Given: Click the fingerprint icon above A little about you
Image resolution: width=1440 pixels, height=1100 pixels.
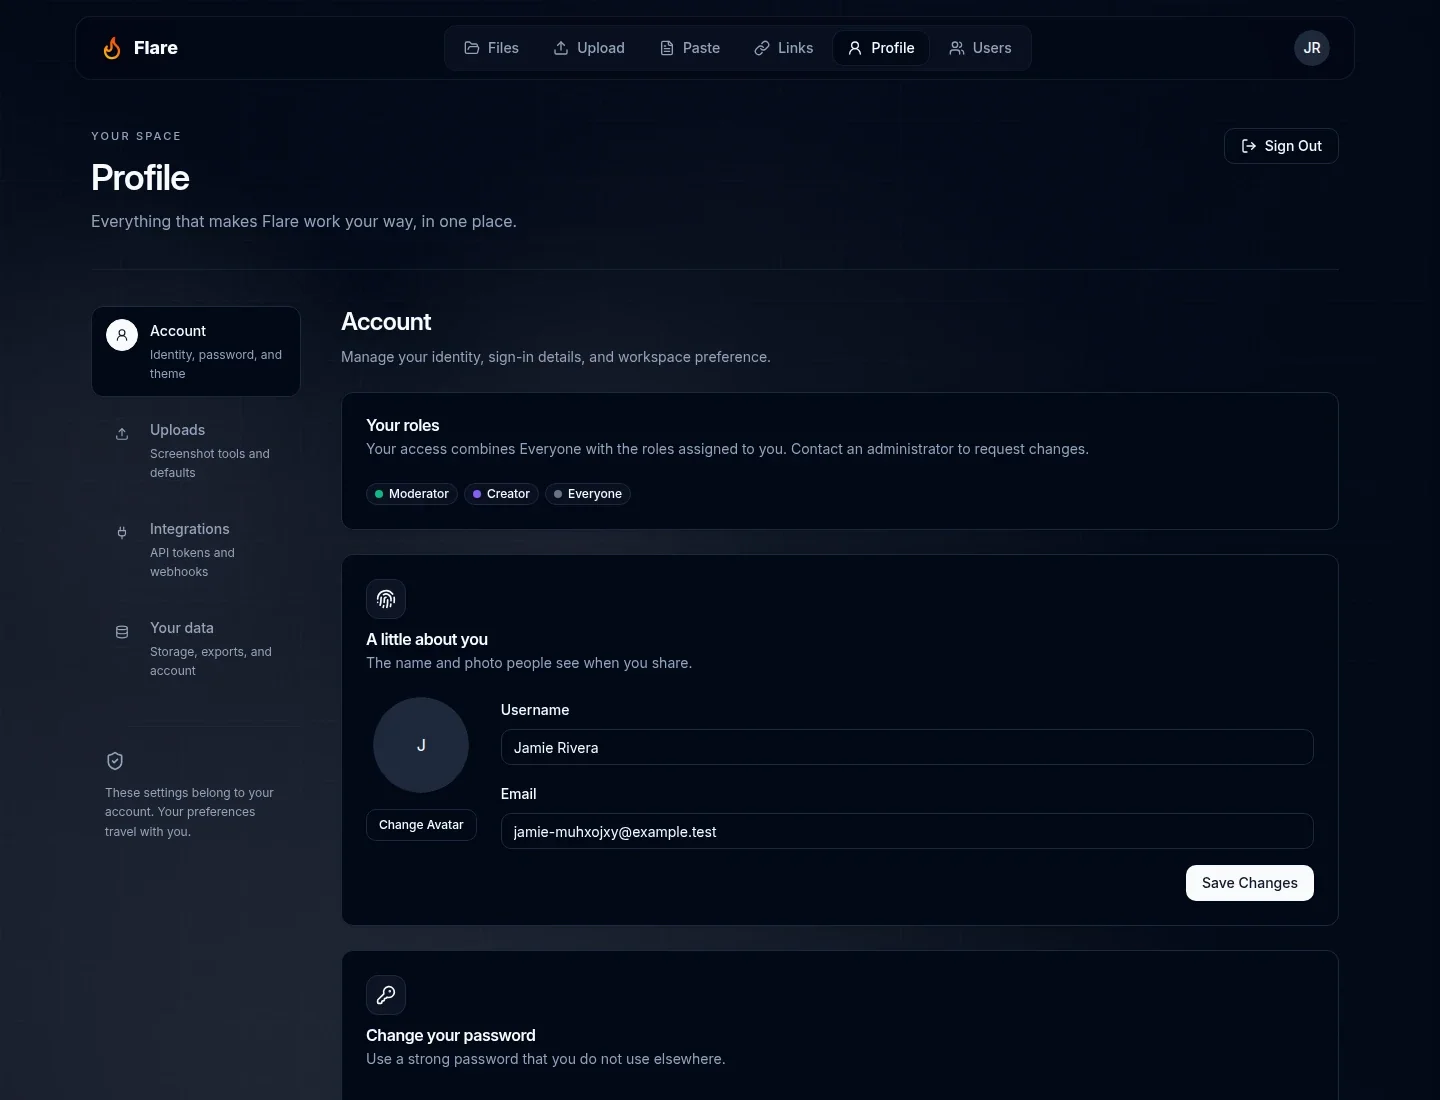Looking at the screenshot, I should [386, 599].
